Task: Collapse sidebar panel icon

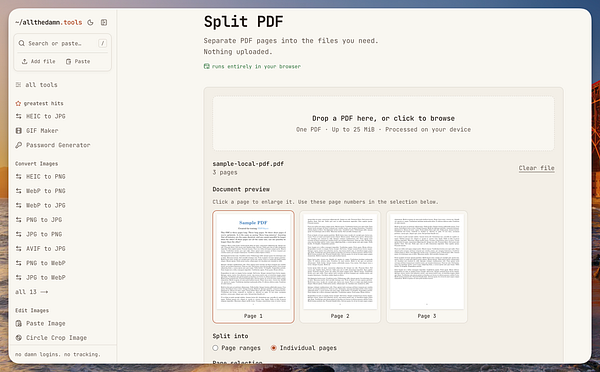Action: pos(104,23)
